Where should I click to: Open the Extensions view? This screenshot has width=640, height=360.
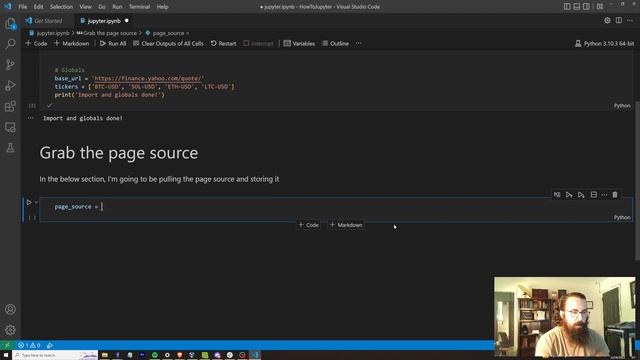10,106
